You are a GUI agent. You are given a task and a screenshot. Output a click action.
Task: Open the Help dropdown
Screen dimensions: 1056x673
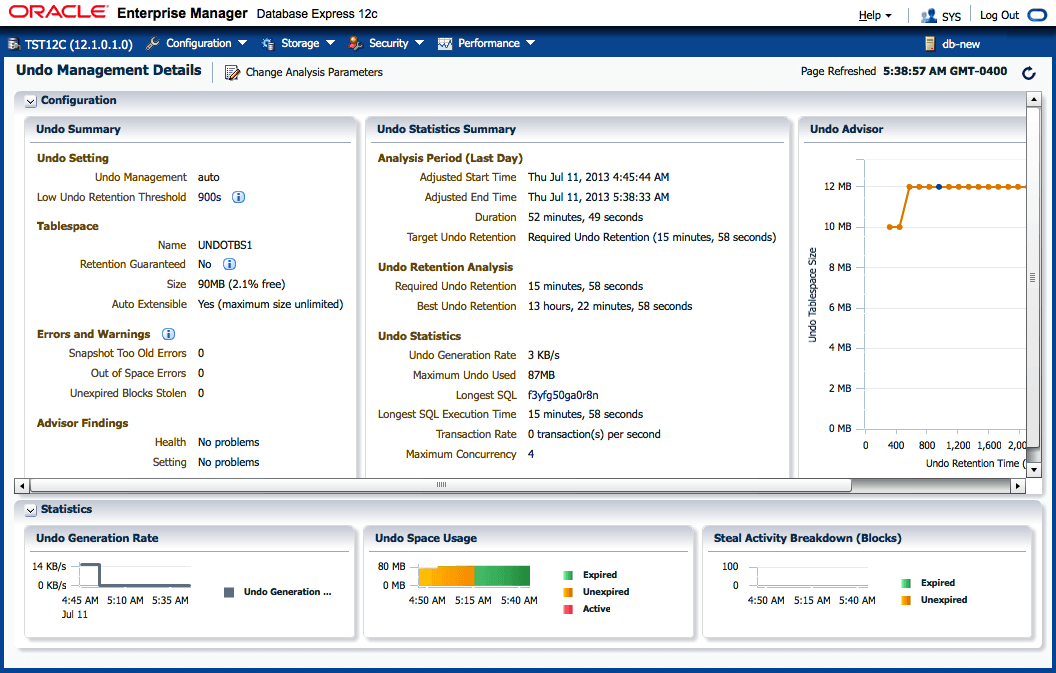pyautogui.click(x=875, y=15)
